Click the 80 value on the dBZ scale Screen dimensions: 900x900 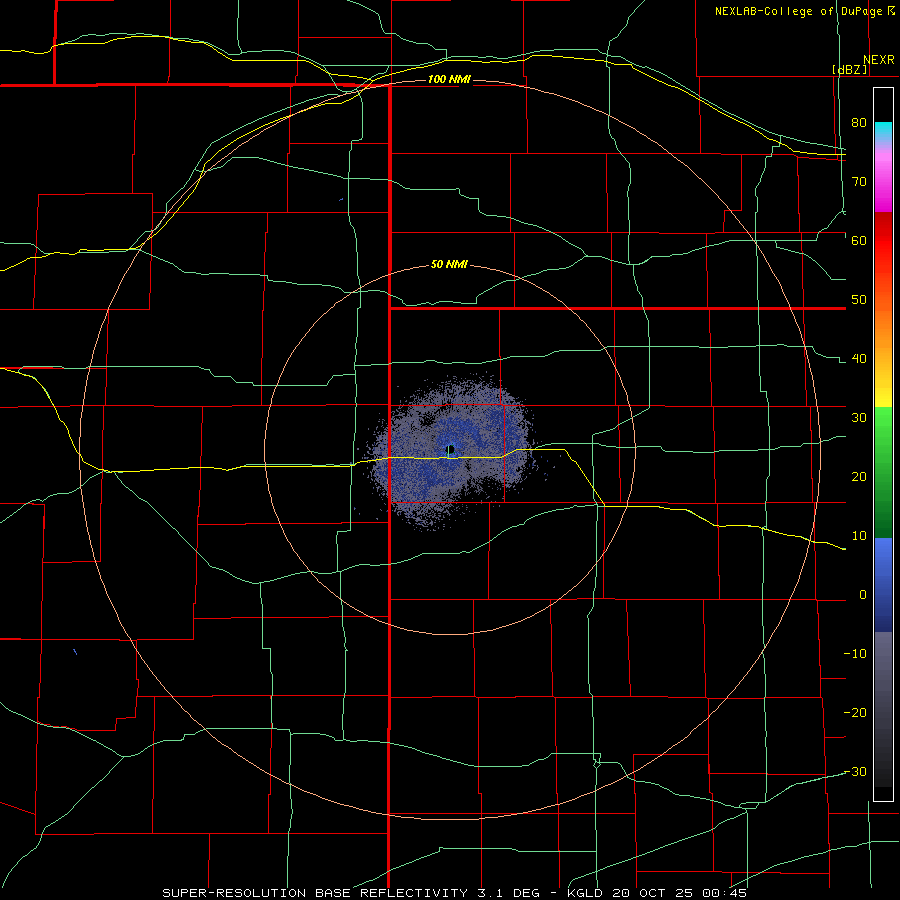tap(859, 122)
